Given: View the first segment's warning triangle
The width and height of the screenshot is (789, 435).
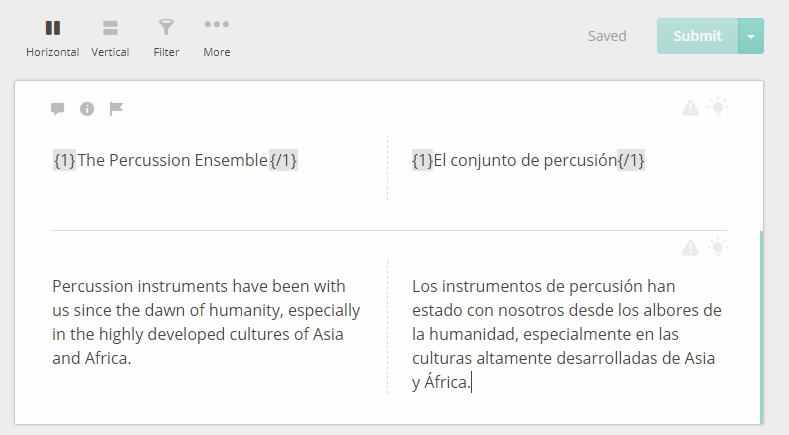Looking at the screenshot, I should [690, 108].
